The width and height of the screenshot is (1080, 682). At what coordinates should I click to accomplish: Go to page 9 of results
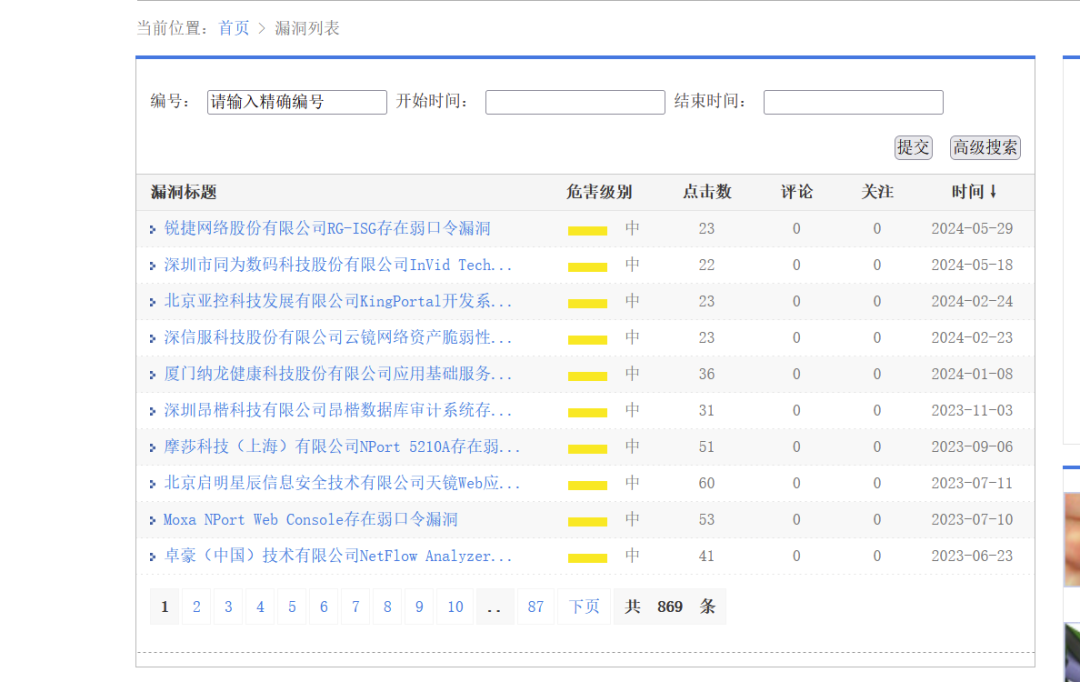click(x=419, y=607)
